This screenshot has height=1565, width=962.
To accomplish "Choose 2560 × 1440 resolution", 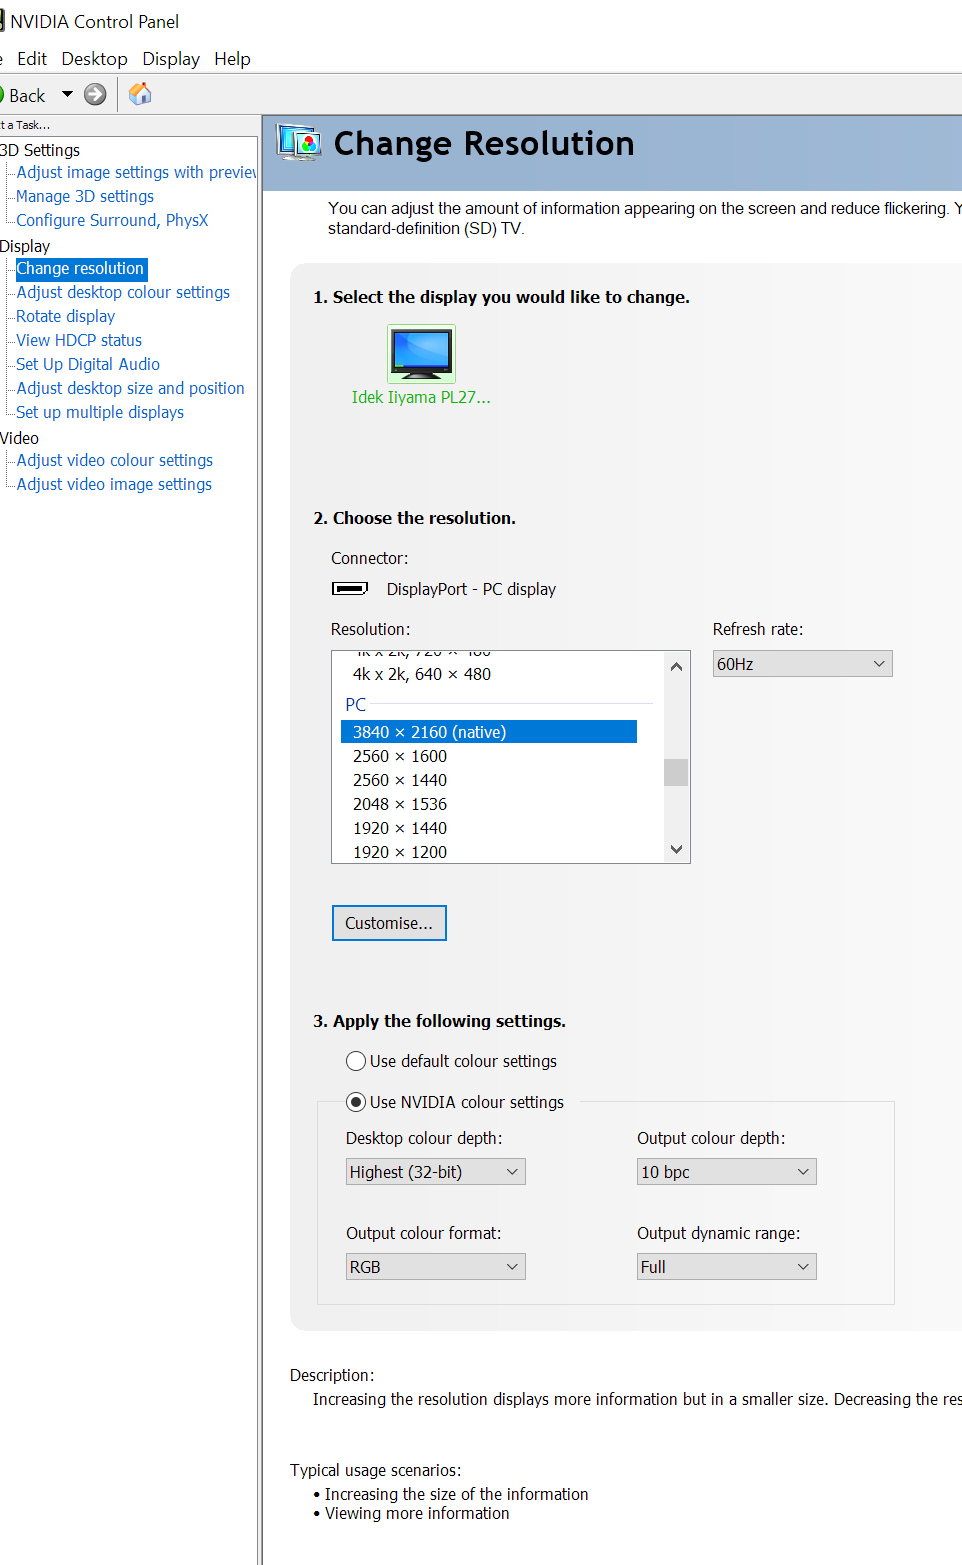I will 400,780.
